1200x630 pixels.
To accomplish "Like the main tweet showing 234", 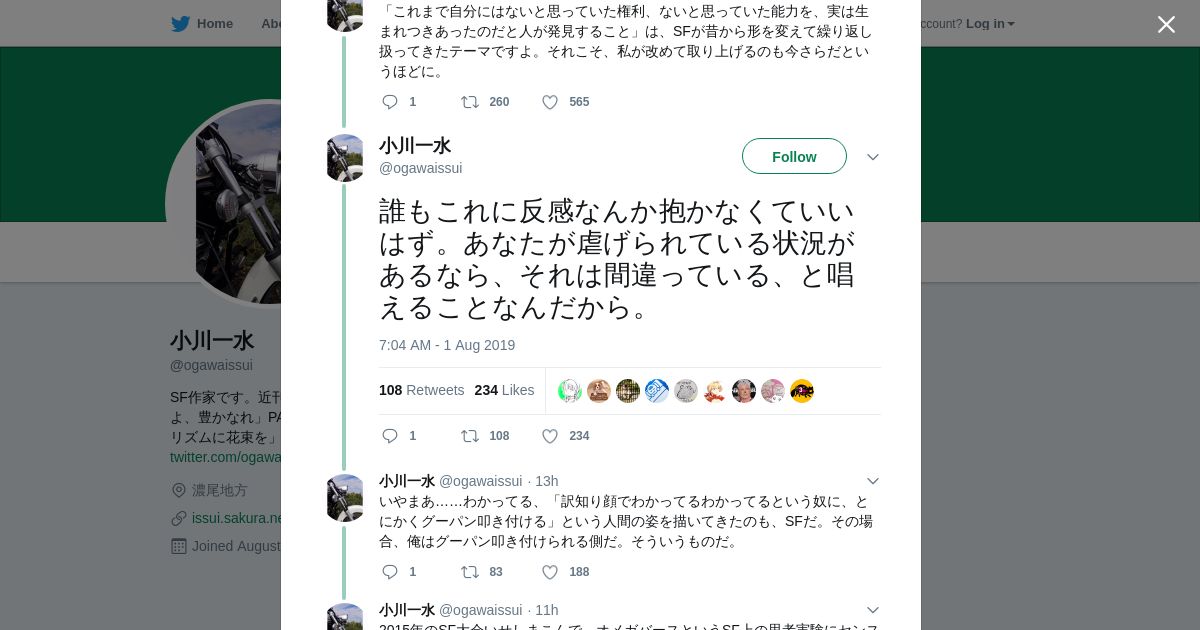I will click(x=550, y=436).
